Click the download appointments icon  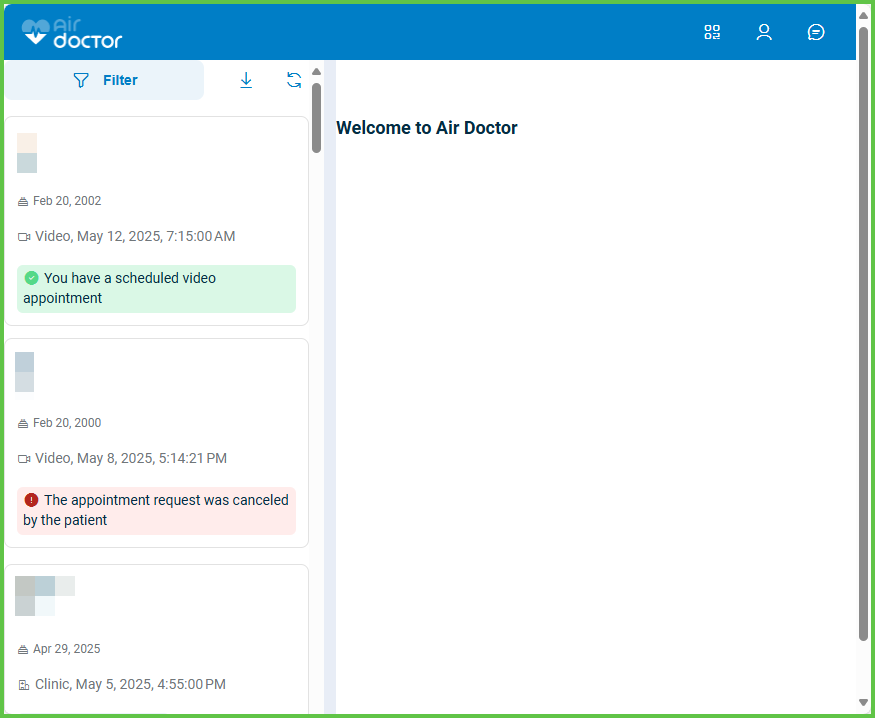pos(246,80)
